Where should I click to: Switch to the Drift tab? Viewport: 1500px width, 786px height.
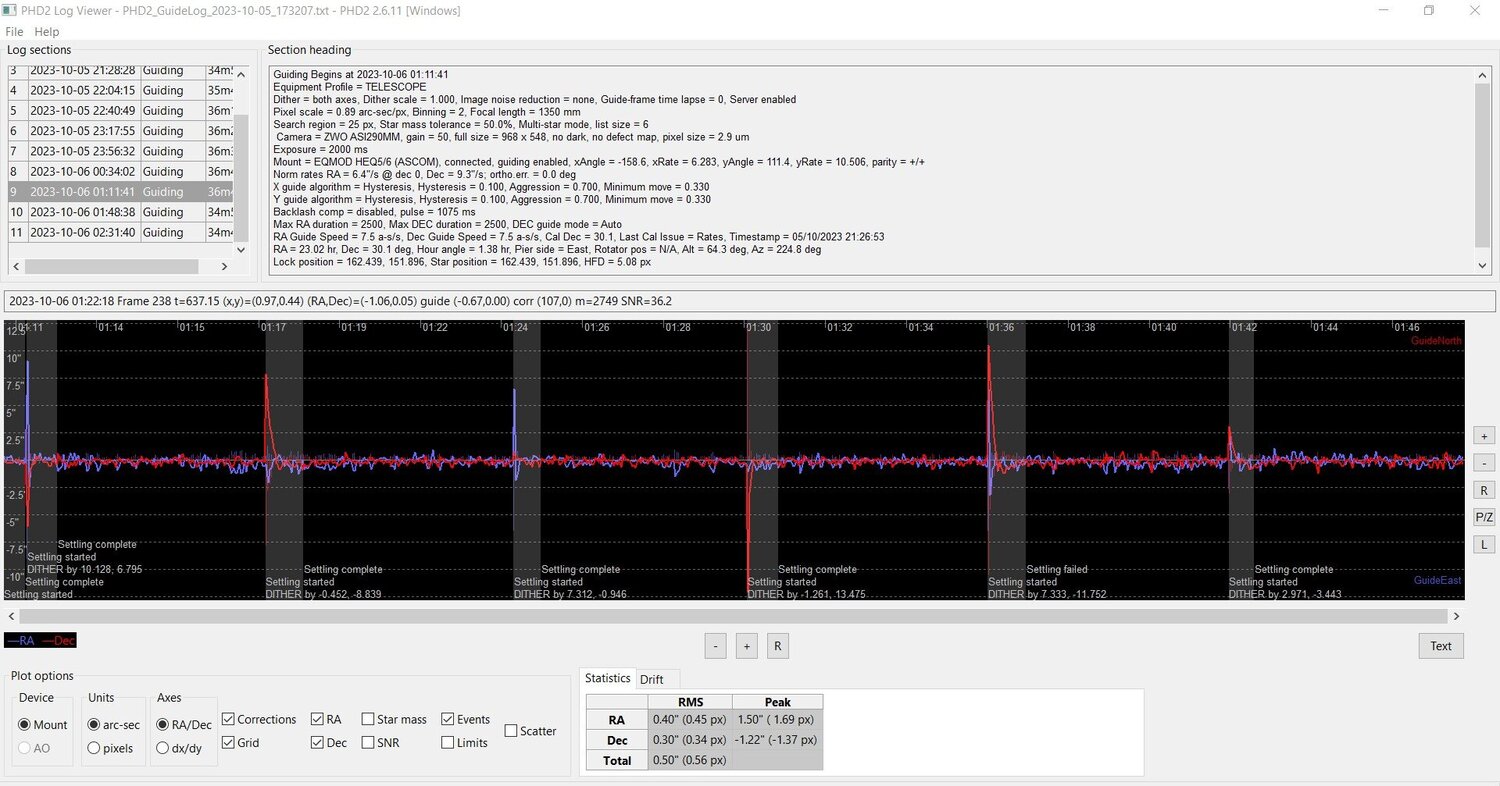[652, 679]
